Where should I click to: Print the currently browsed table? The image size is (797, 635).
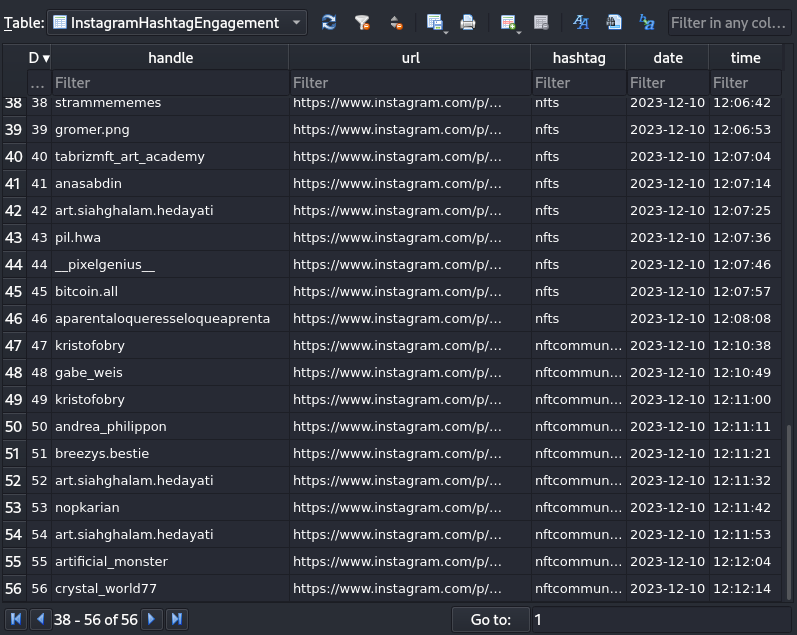[468, 22]
